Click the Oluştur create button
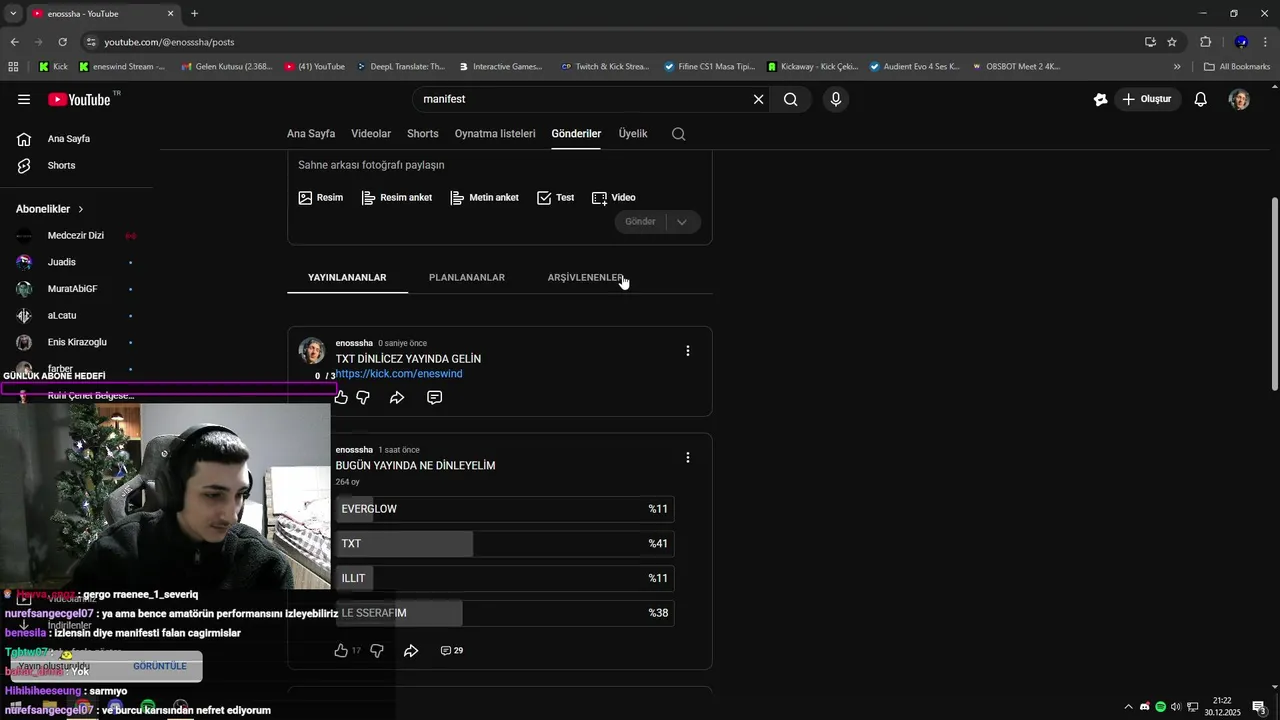 (x=1147, y=99)
